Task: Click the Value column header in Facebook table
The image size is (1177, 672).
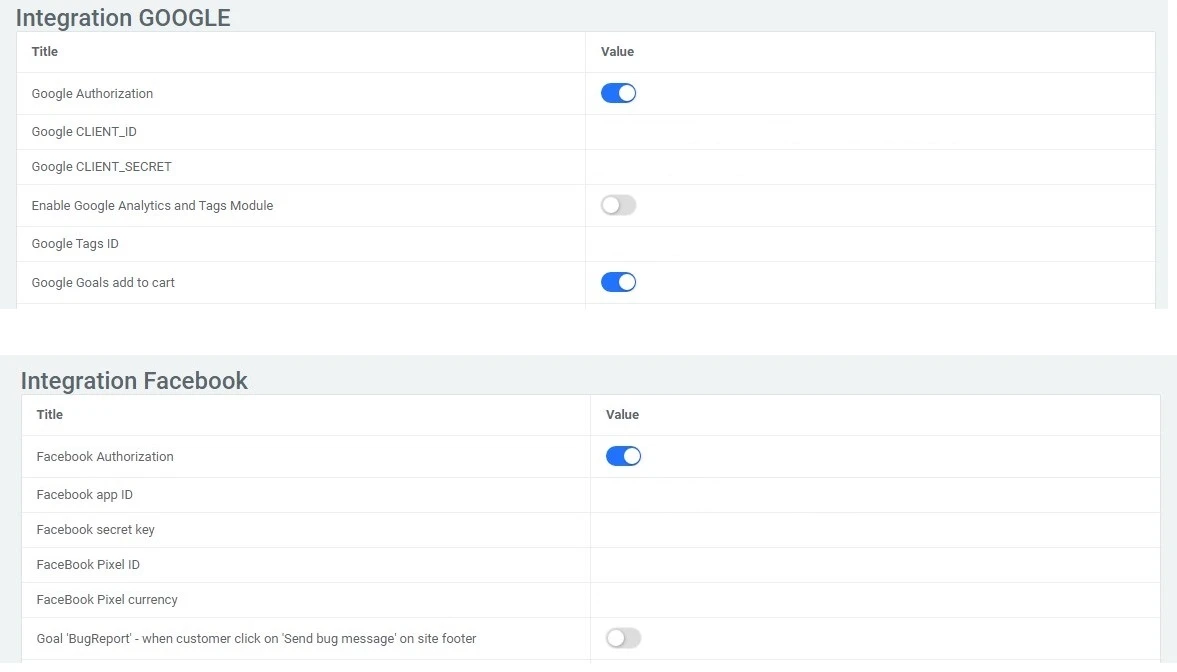Action: click(x=621, y=414)
